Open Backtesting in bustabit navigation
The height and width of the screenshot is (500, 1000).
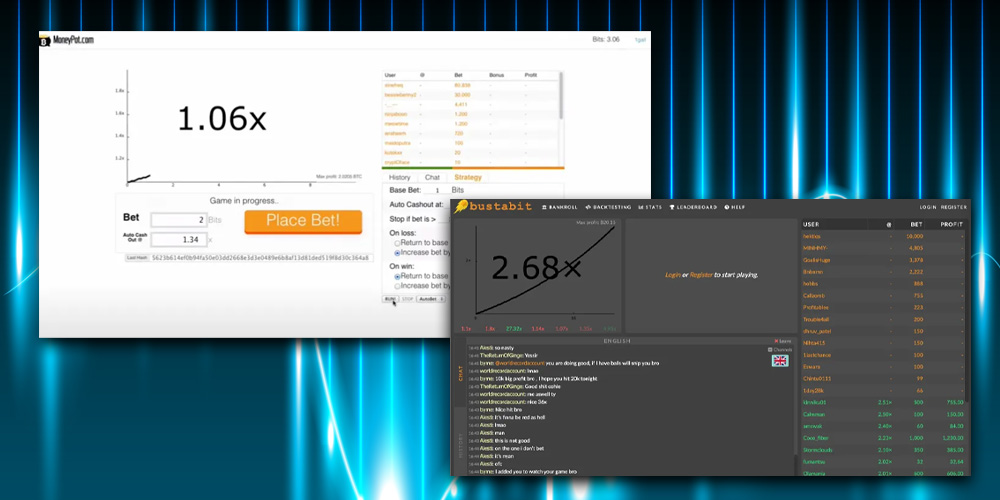(x=608, y=207)
